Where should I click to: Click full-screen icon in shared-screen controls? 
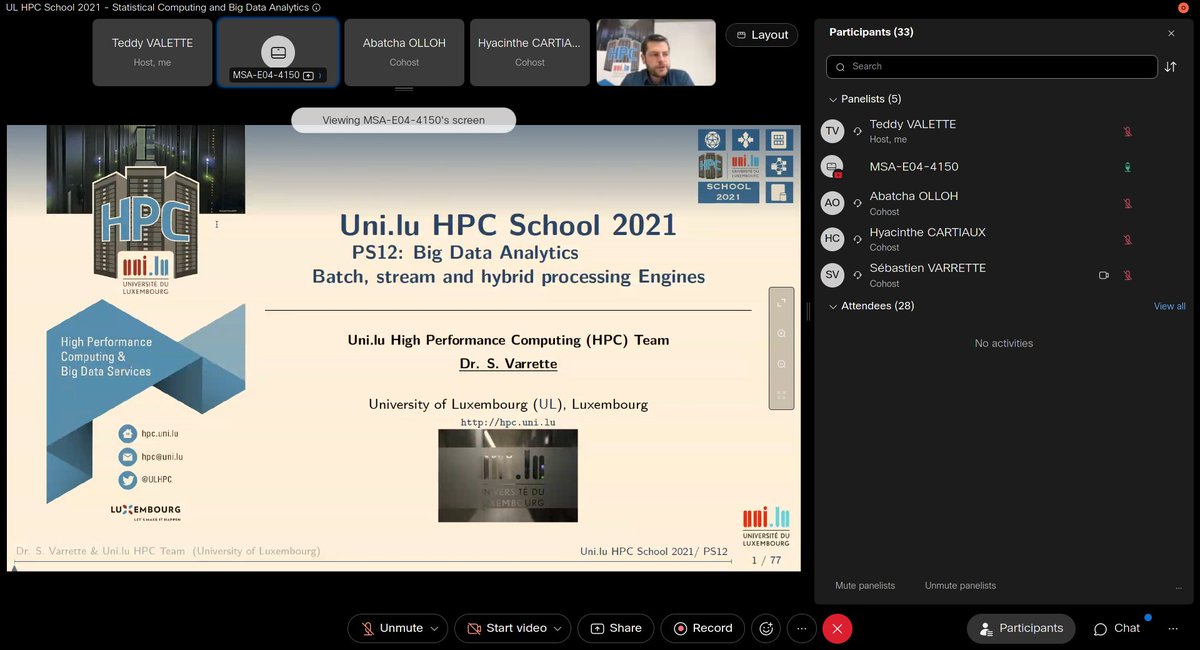[x=781, y=302]
